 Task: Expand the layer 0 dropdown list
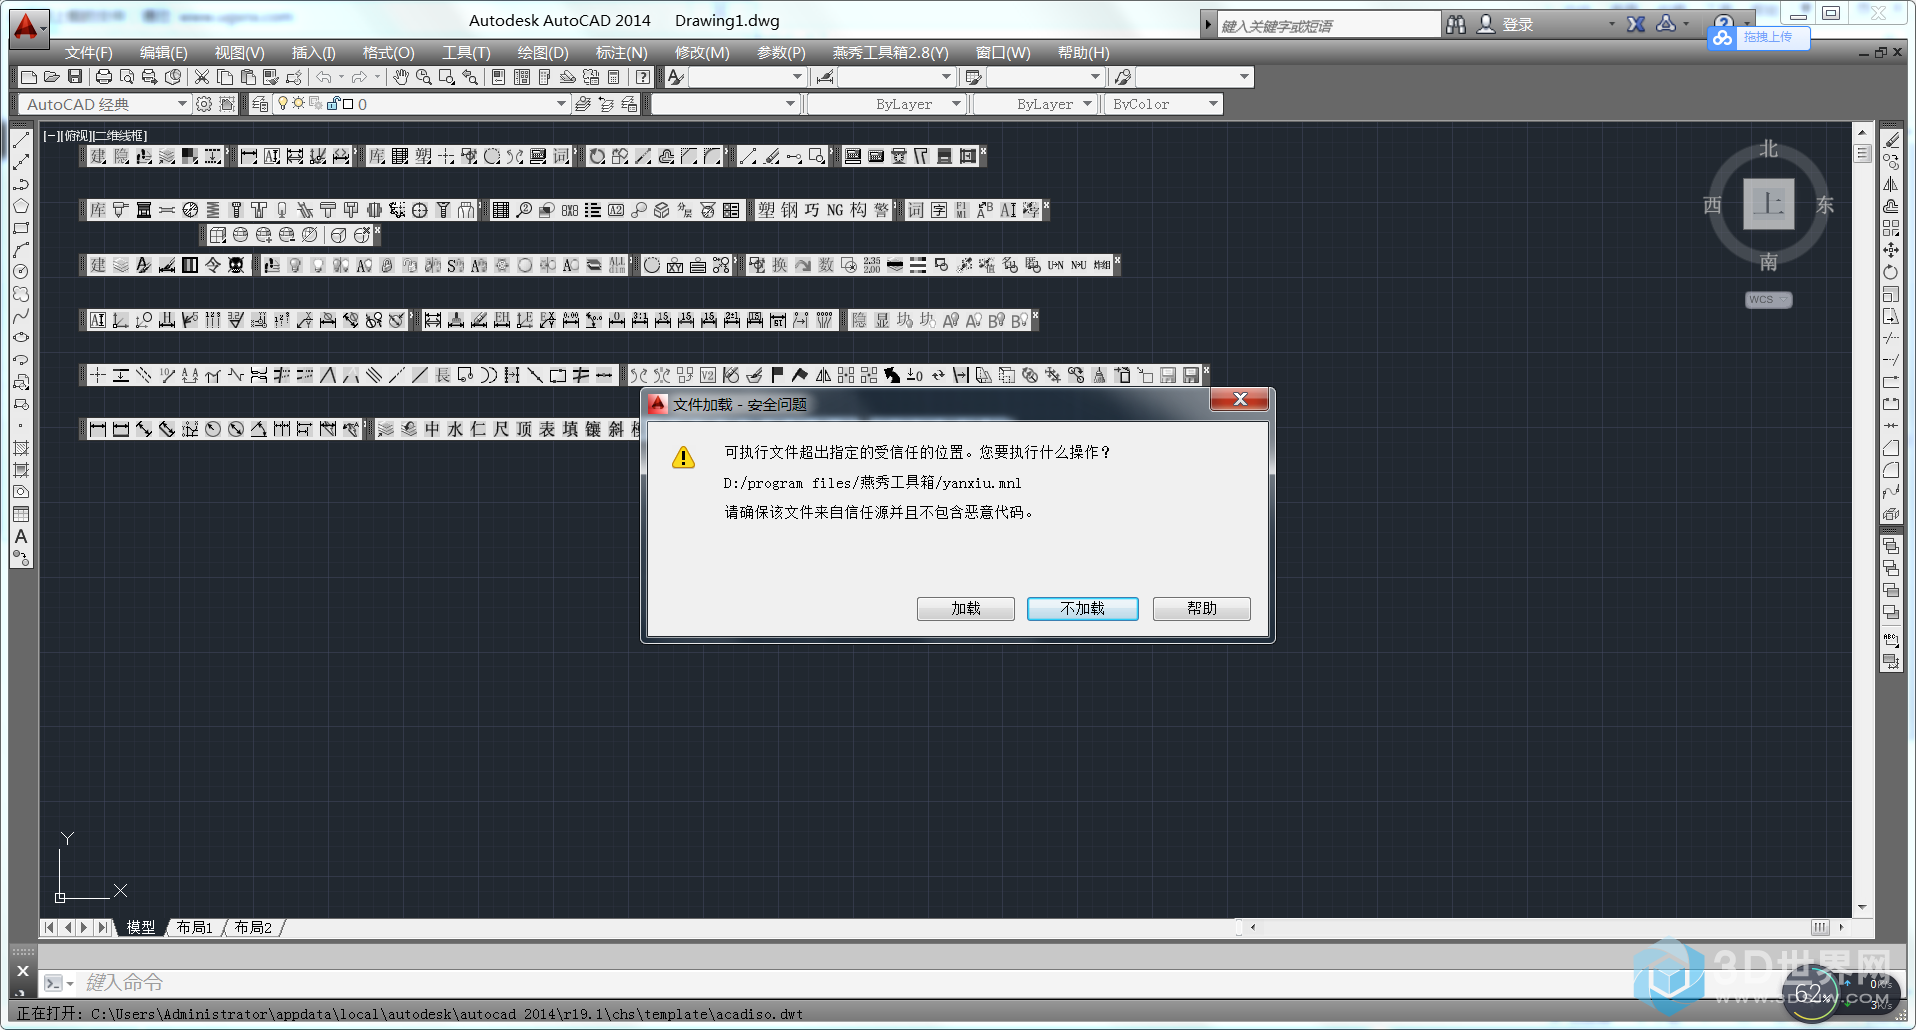click(x=562, y=104)
